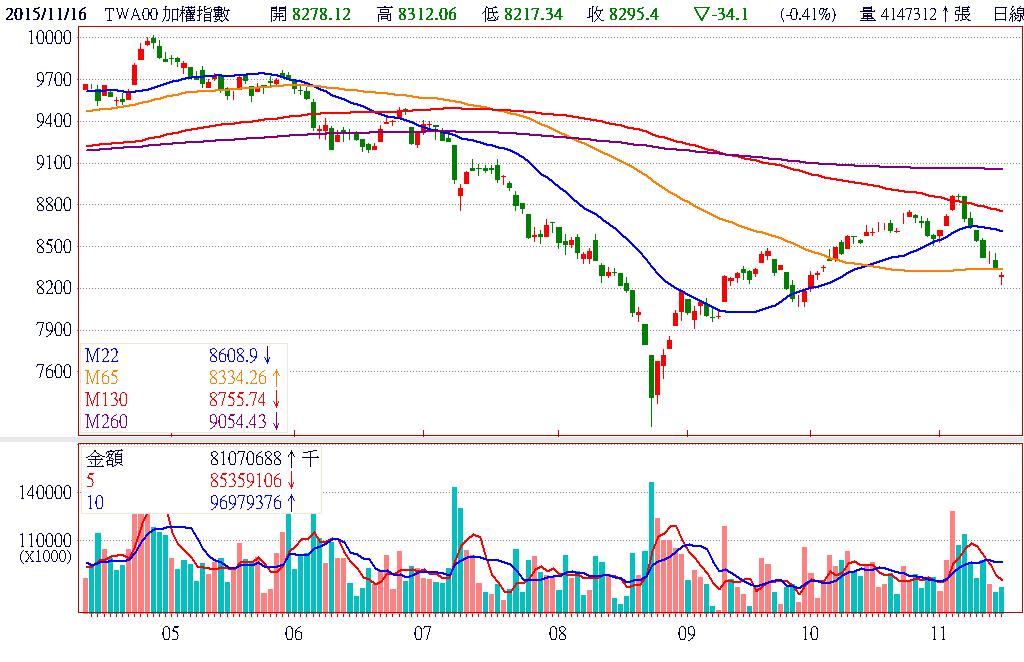Click the M260 value 9054.43
The width and height of the screenshot is (1024, 662).
pyautogui.click(x=238, y=421)
